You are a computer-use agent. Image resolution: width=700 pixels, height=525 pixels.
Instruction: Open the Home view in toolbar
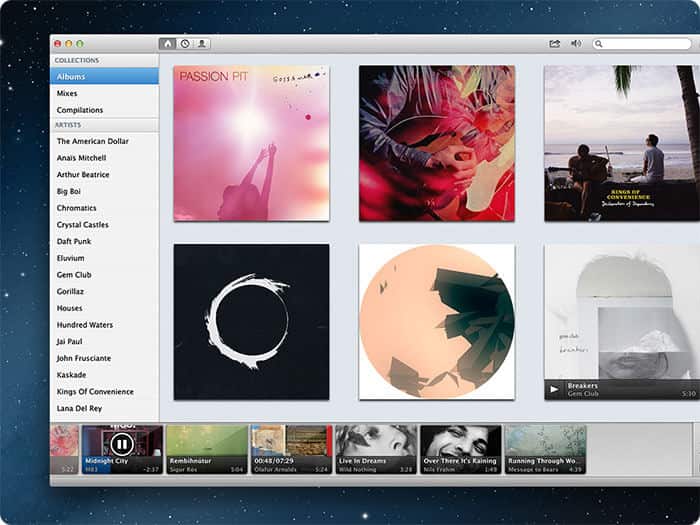tap(168, 44)
